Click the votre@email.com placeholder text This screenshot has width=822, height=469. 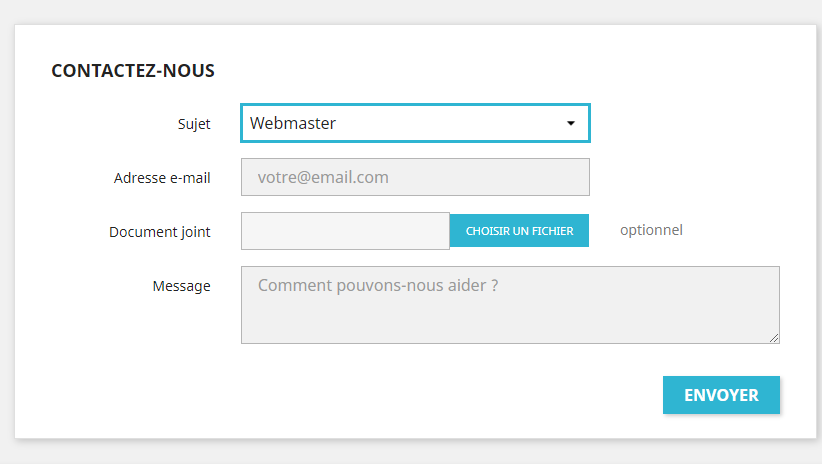tap(323, 177)
